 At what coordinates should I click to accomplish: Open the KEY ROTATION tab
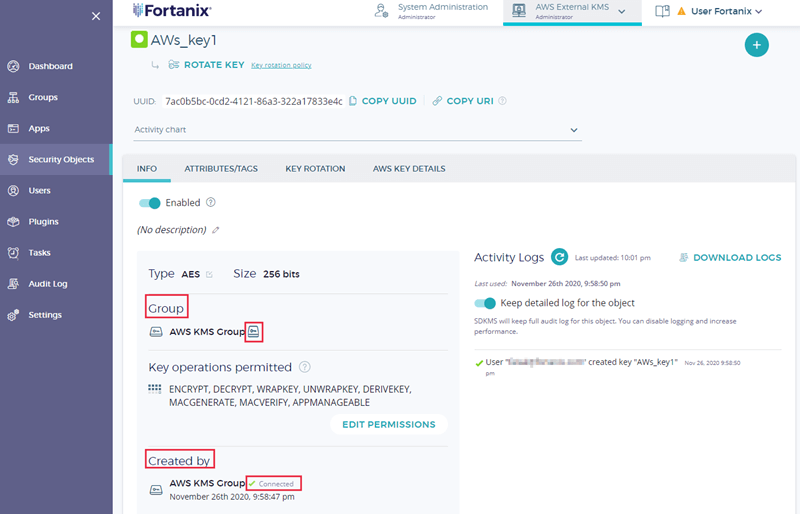pyautogui.click(x=315, y=169)
